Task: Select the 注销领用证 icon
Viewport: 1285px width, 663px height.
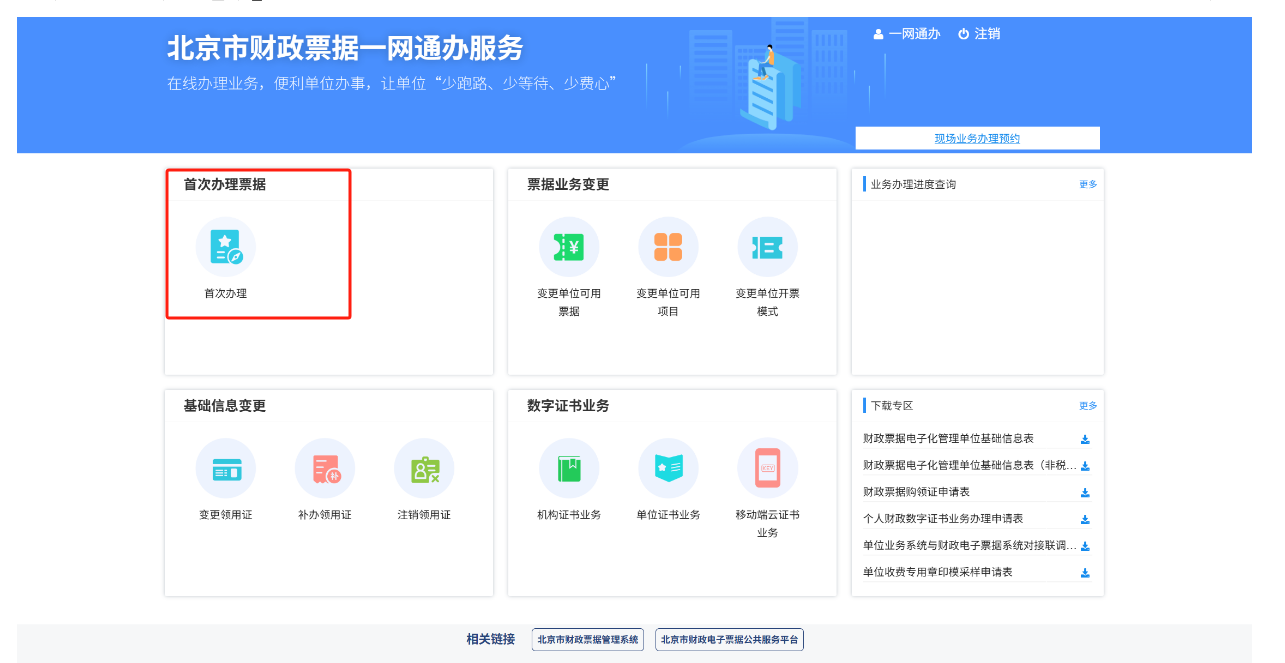Action: [424, 468]
